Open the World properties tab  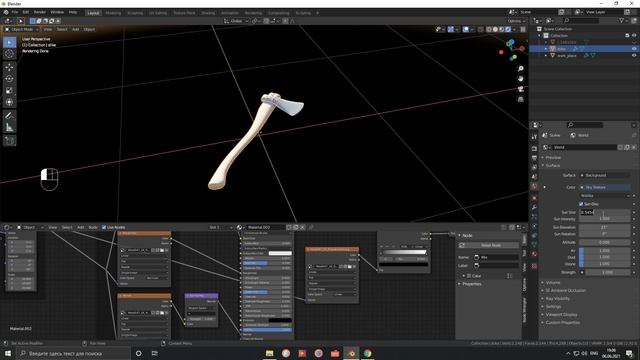coord(534,187)
